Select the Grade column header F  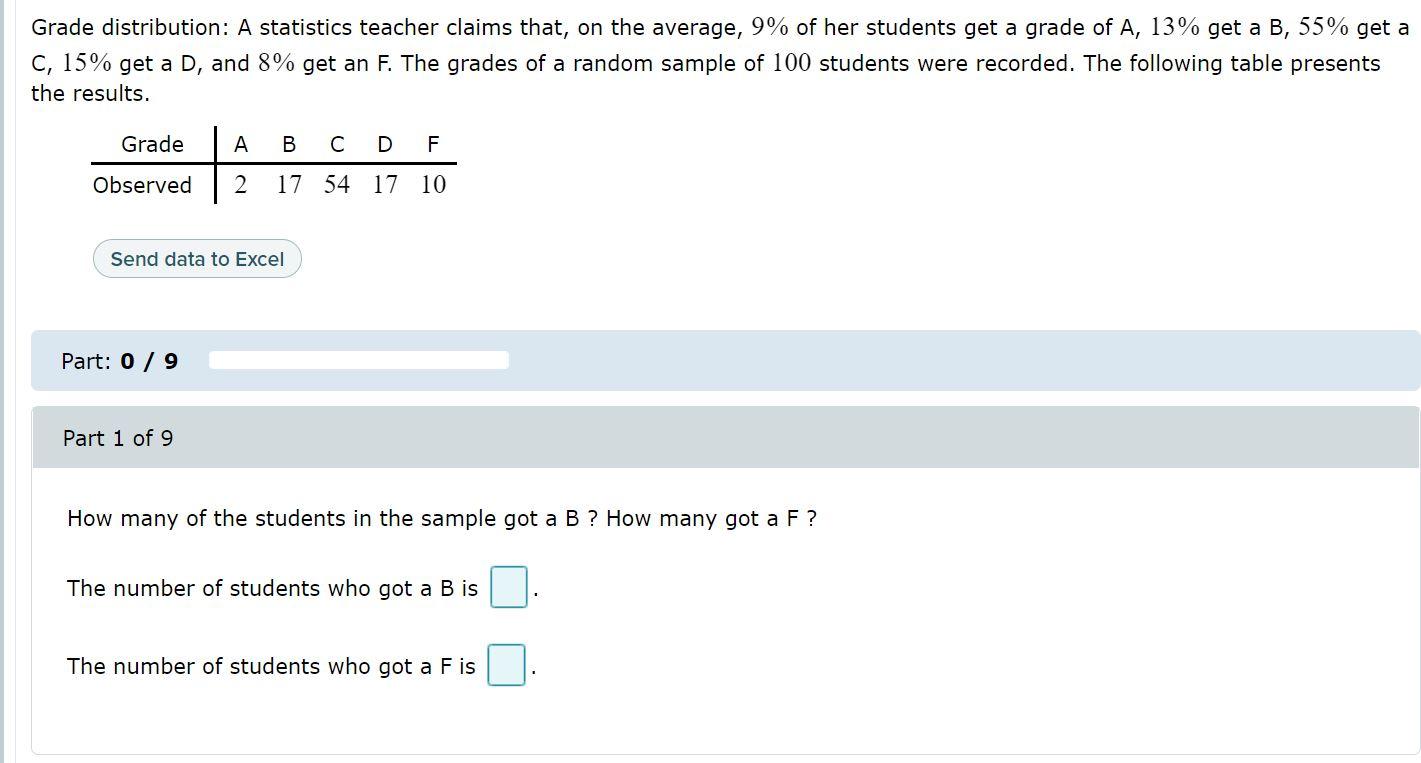[x=432, y=144]
